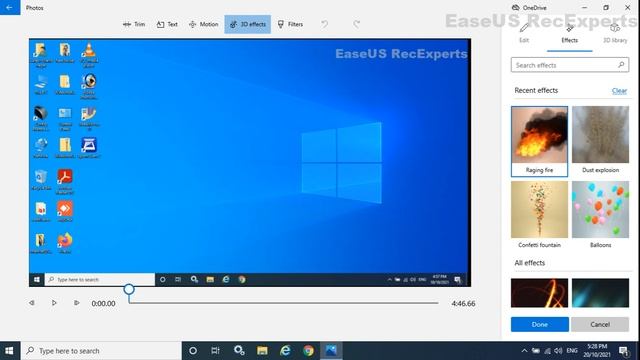640x360 pixels.
Task: Click the Search effects input field
Action: (570, 65)
